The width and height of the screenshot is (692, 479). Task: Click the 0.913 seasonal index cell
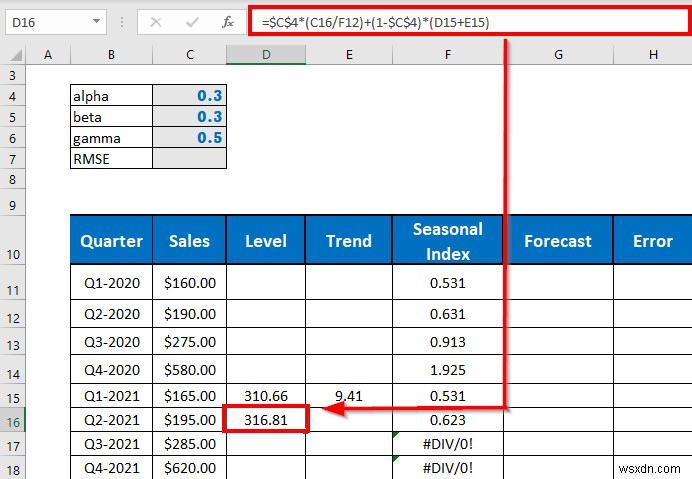[x=448, y=342]
